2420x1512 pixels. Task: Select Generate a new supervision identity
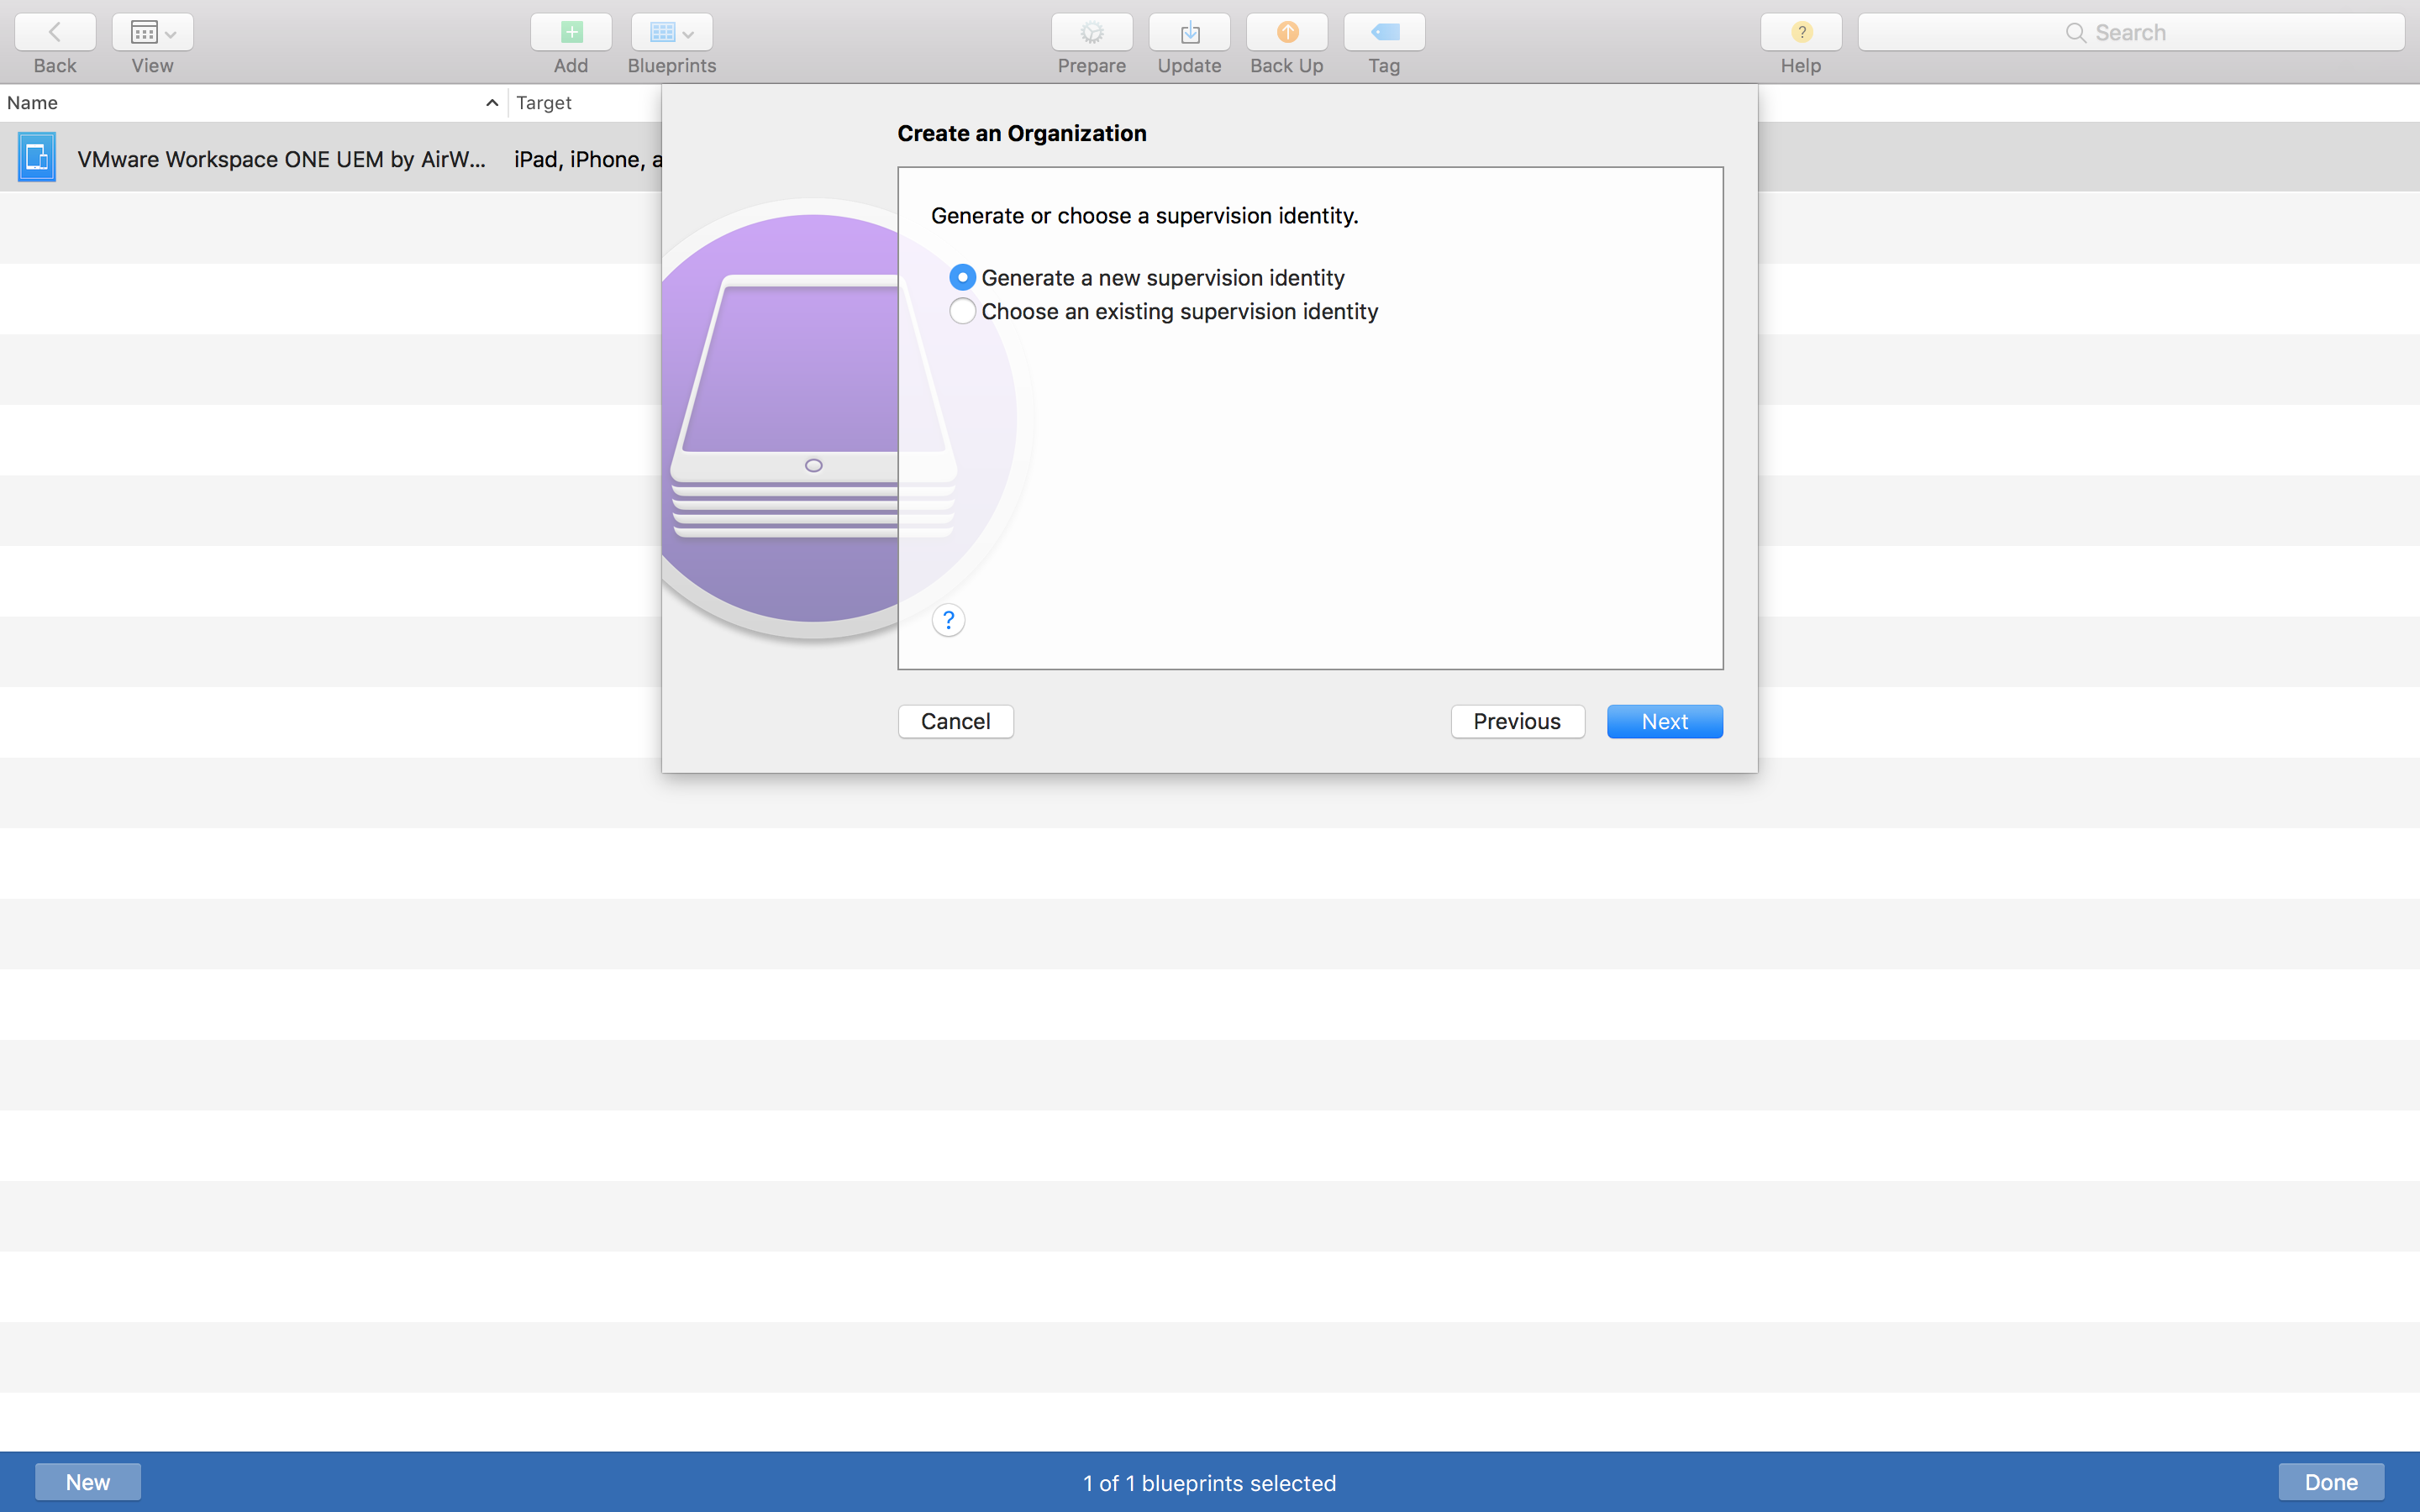pyautogui.click(x=962, y=277)
